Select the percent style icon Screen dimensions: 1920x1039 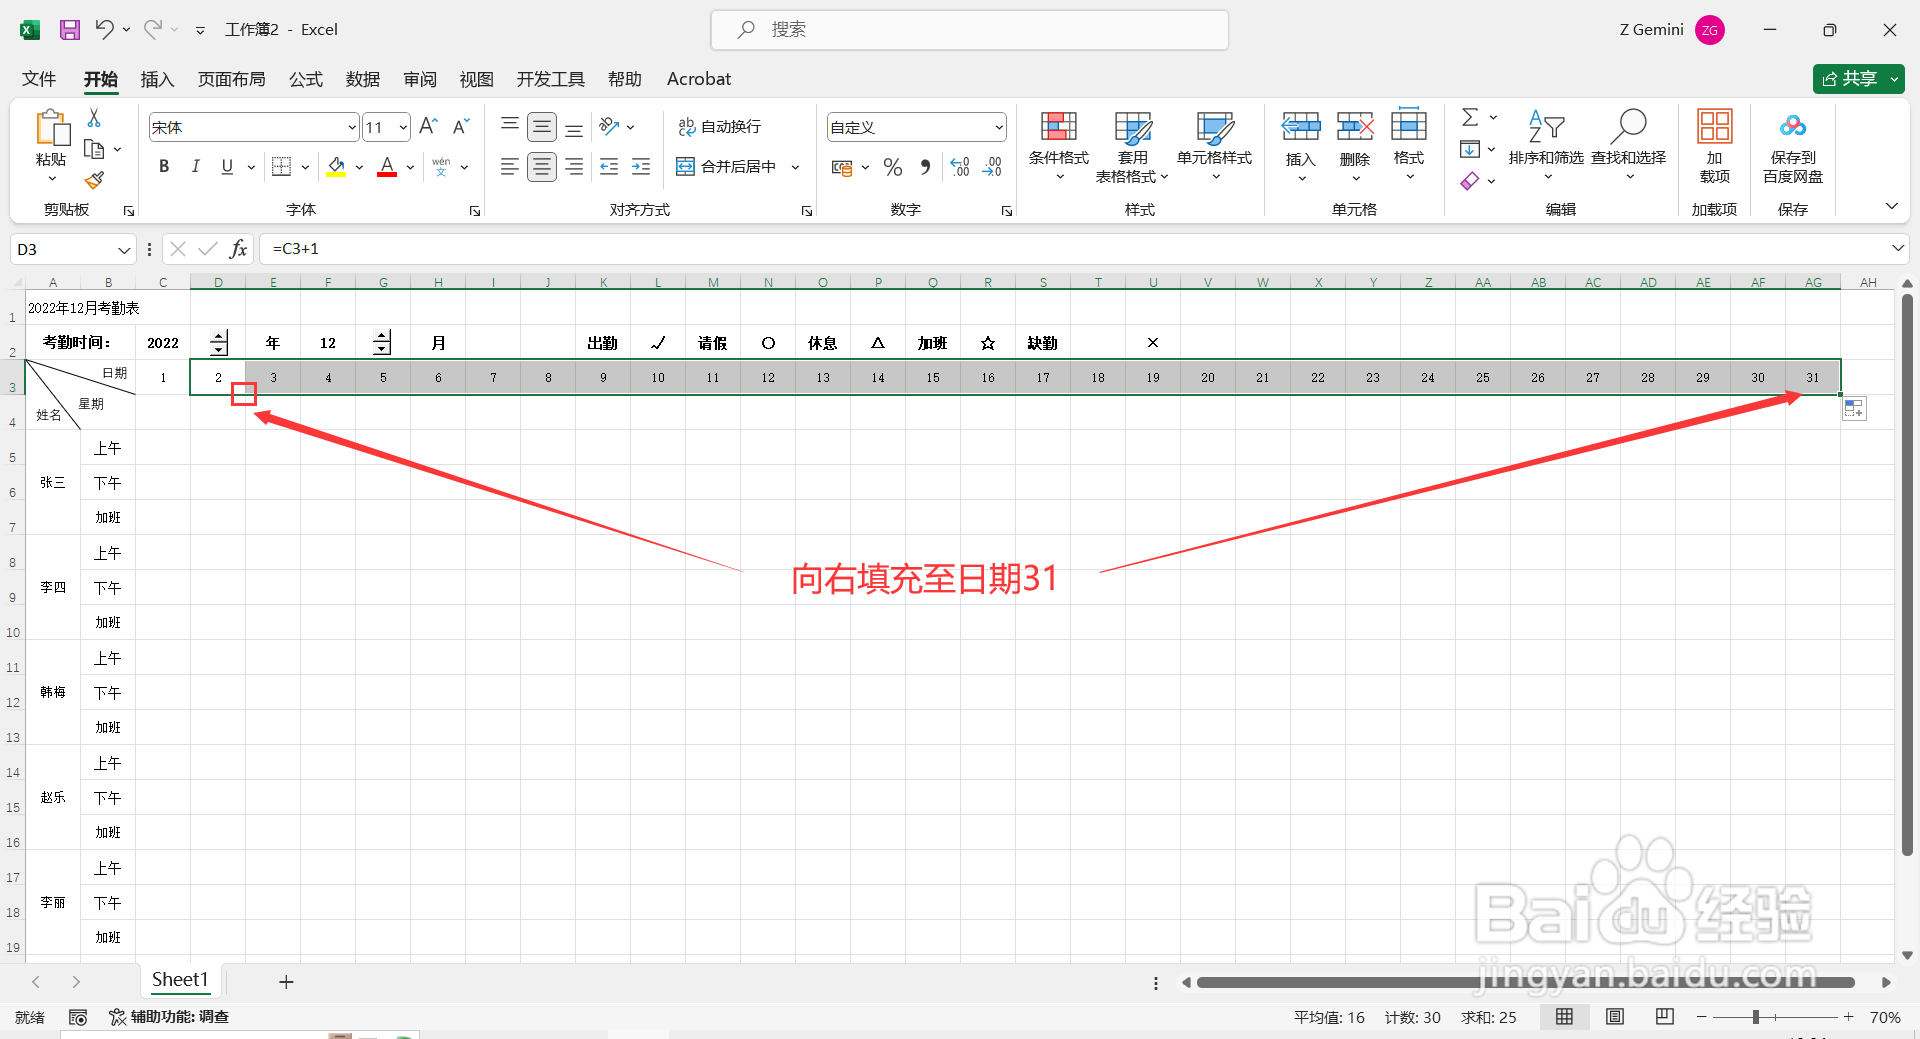coord(893,167)
